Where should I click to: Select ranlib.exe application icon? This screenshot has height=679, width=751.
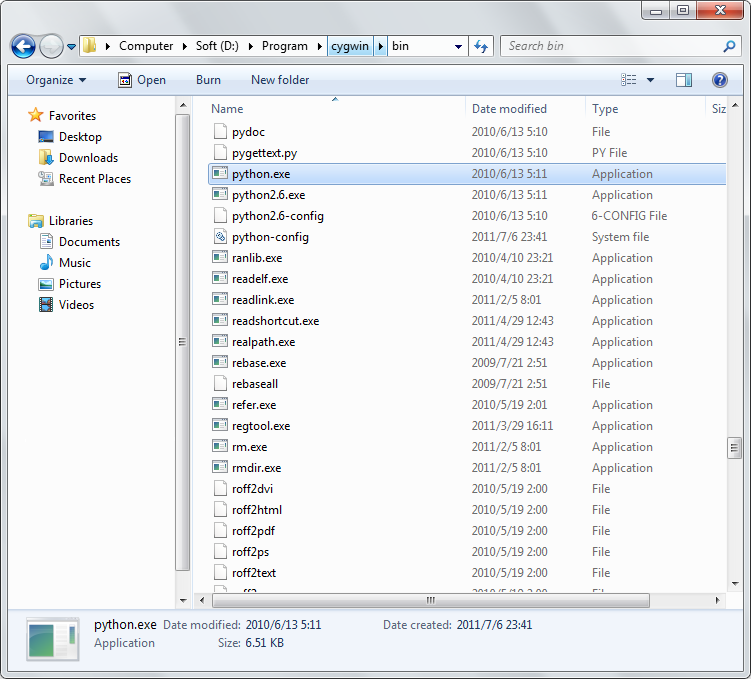point(220,258)
